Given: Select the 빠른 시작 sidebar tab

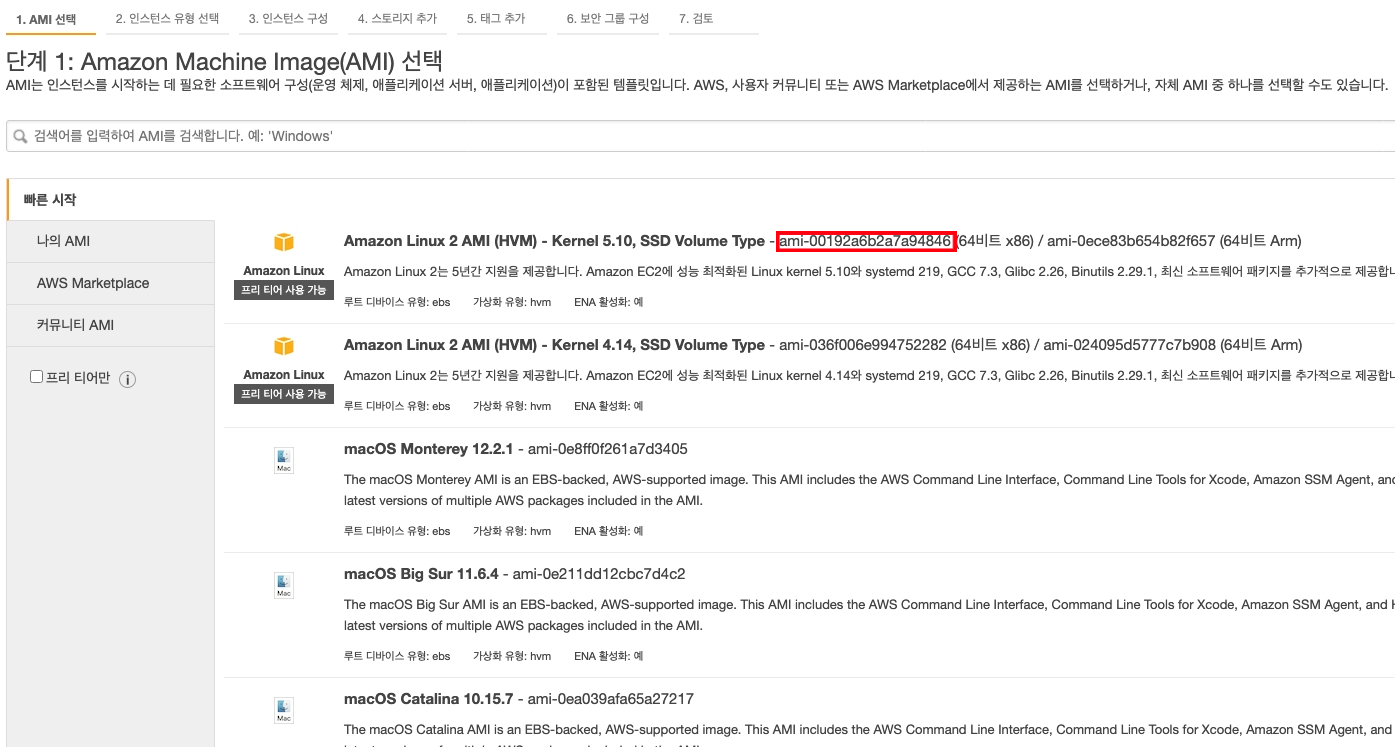Looking at the screenshot, I should click(x=110, y=200).
